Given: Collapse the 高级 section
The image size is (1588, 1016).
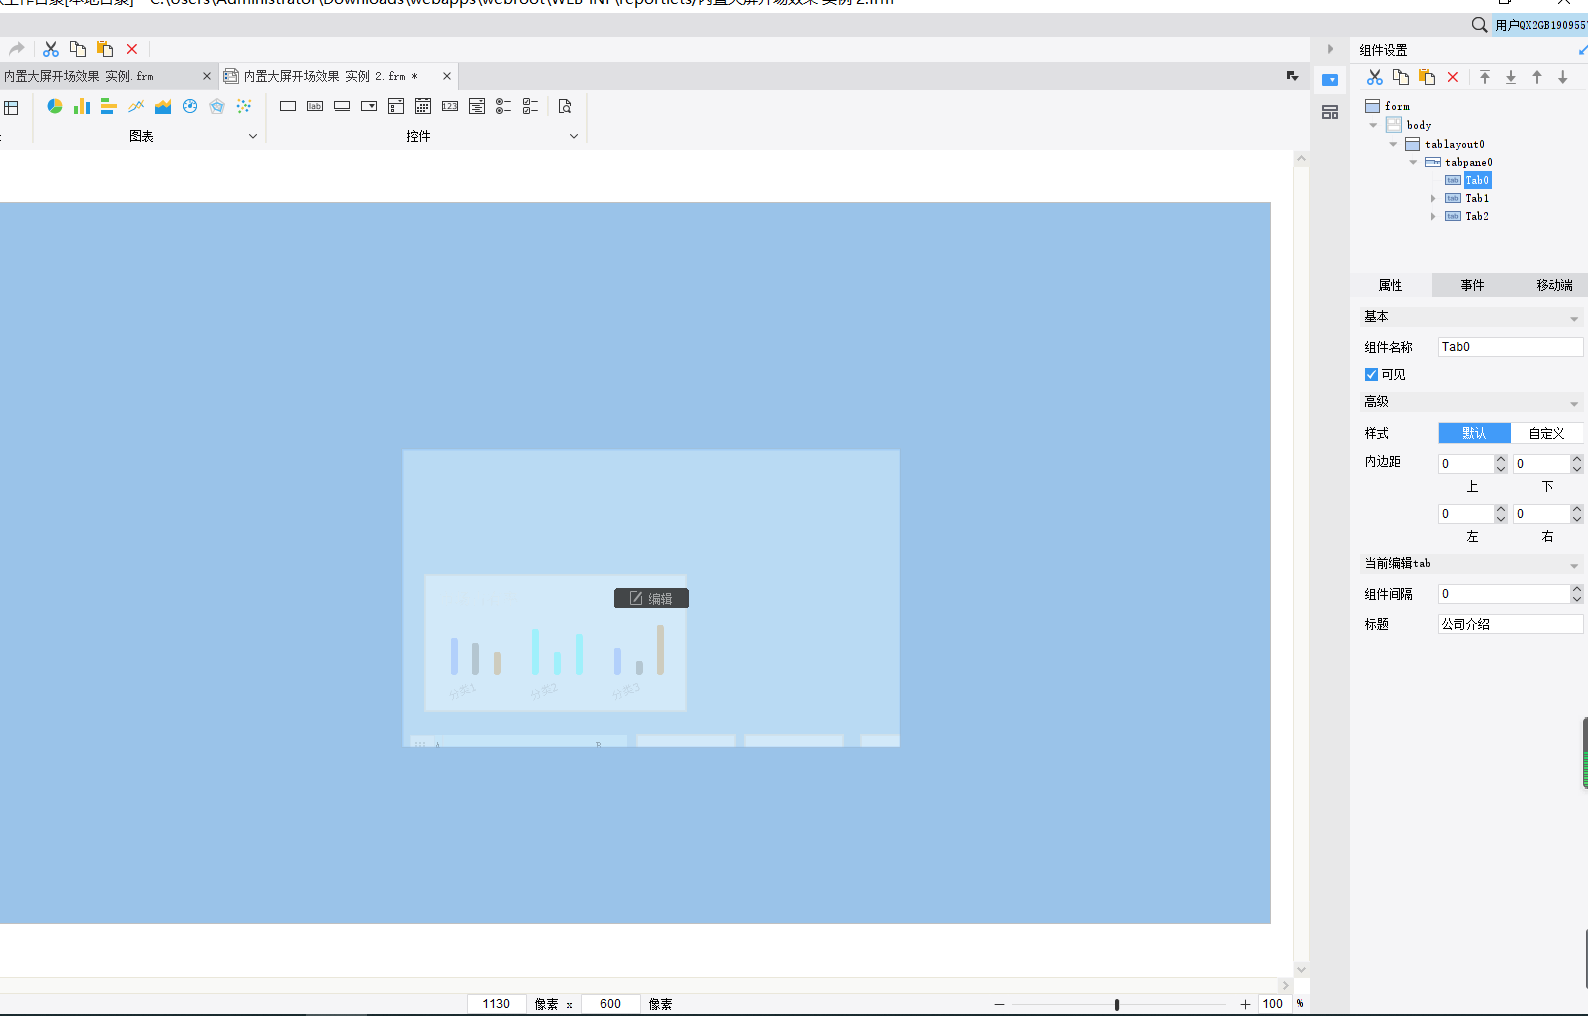Looking at the screenshot, I should click(1574, 404).
